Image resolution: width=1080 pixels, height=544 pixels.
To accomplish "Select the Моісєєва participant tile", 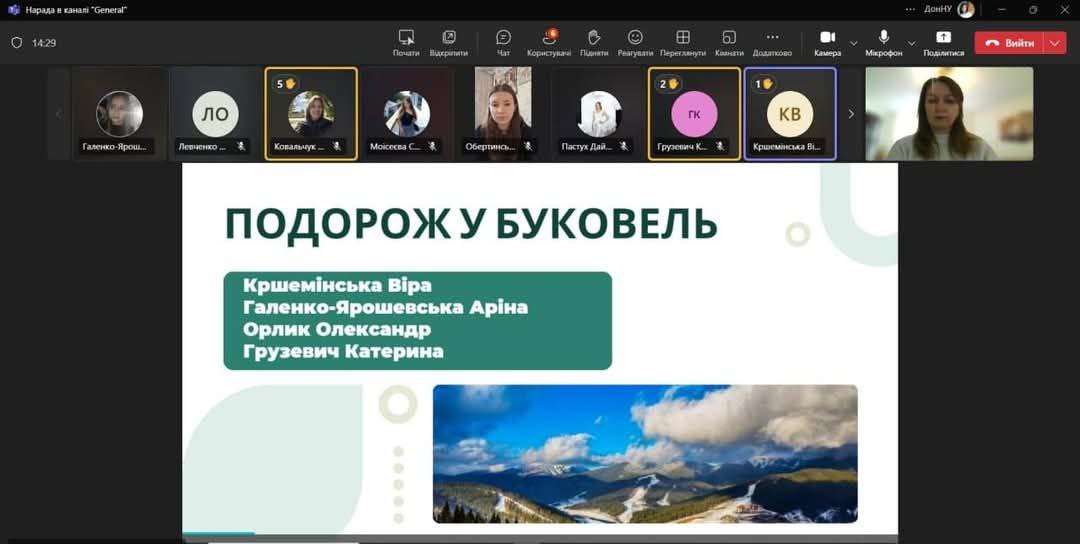I will [x=407, y=114].
